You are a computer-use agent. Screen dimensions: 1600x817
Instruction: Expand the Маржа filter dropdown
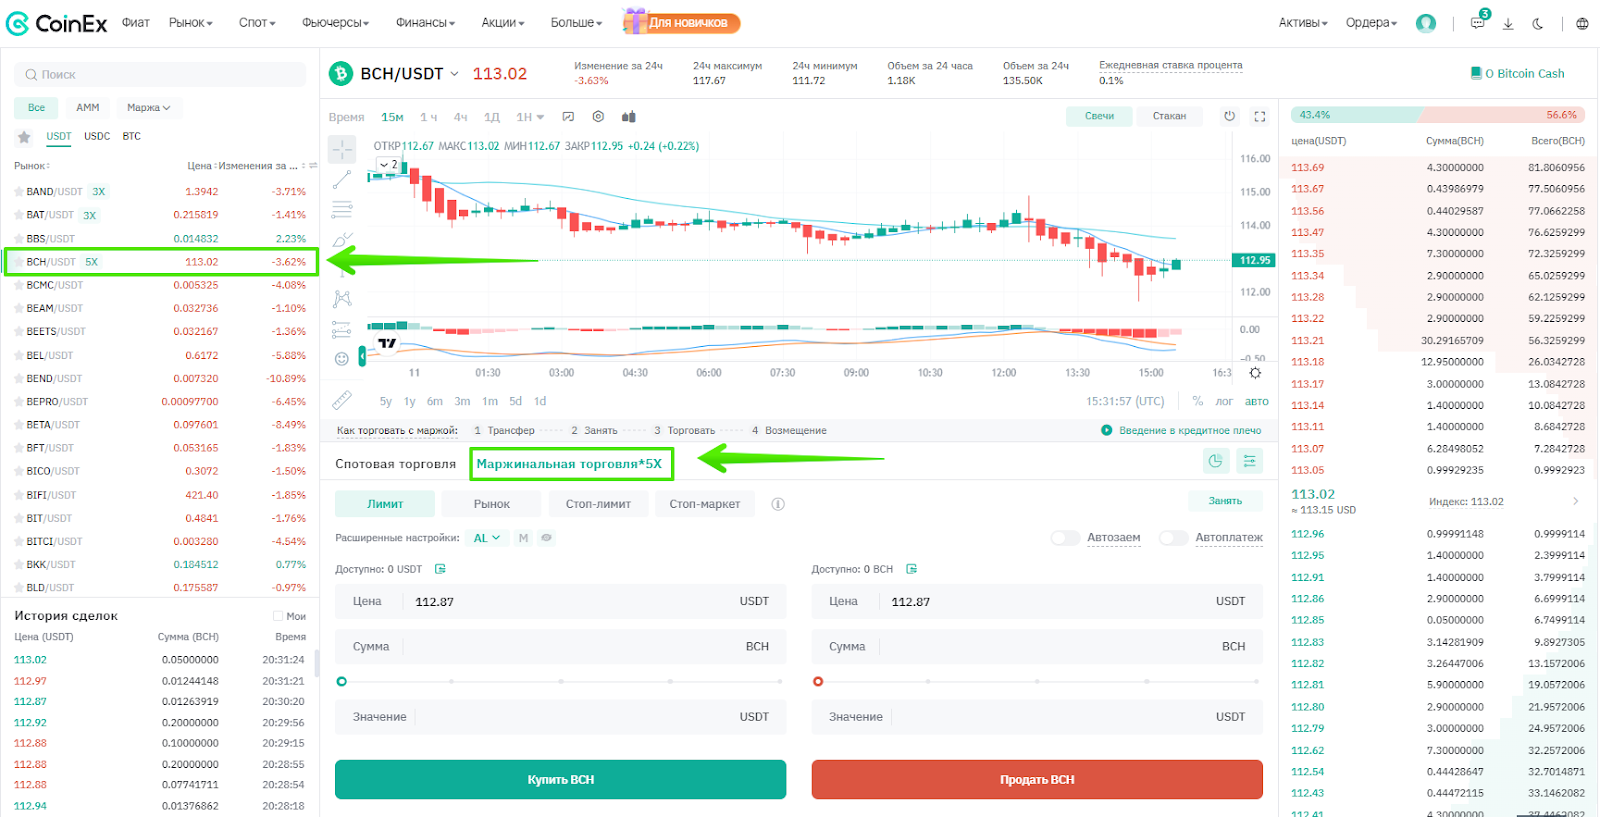tap(149, 108)
